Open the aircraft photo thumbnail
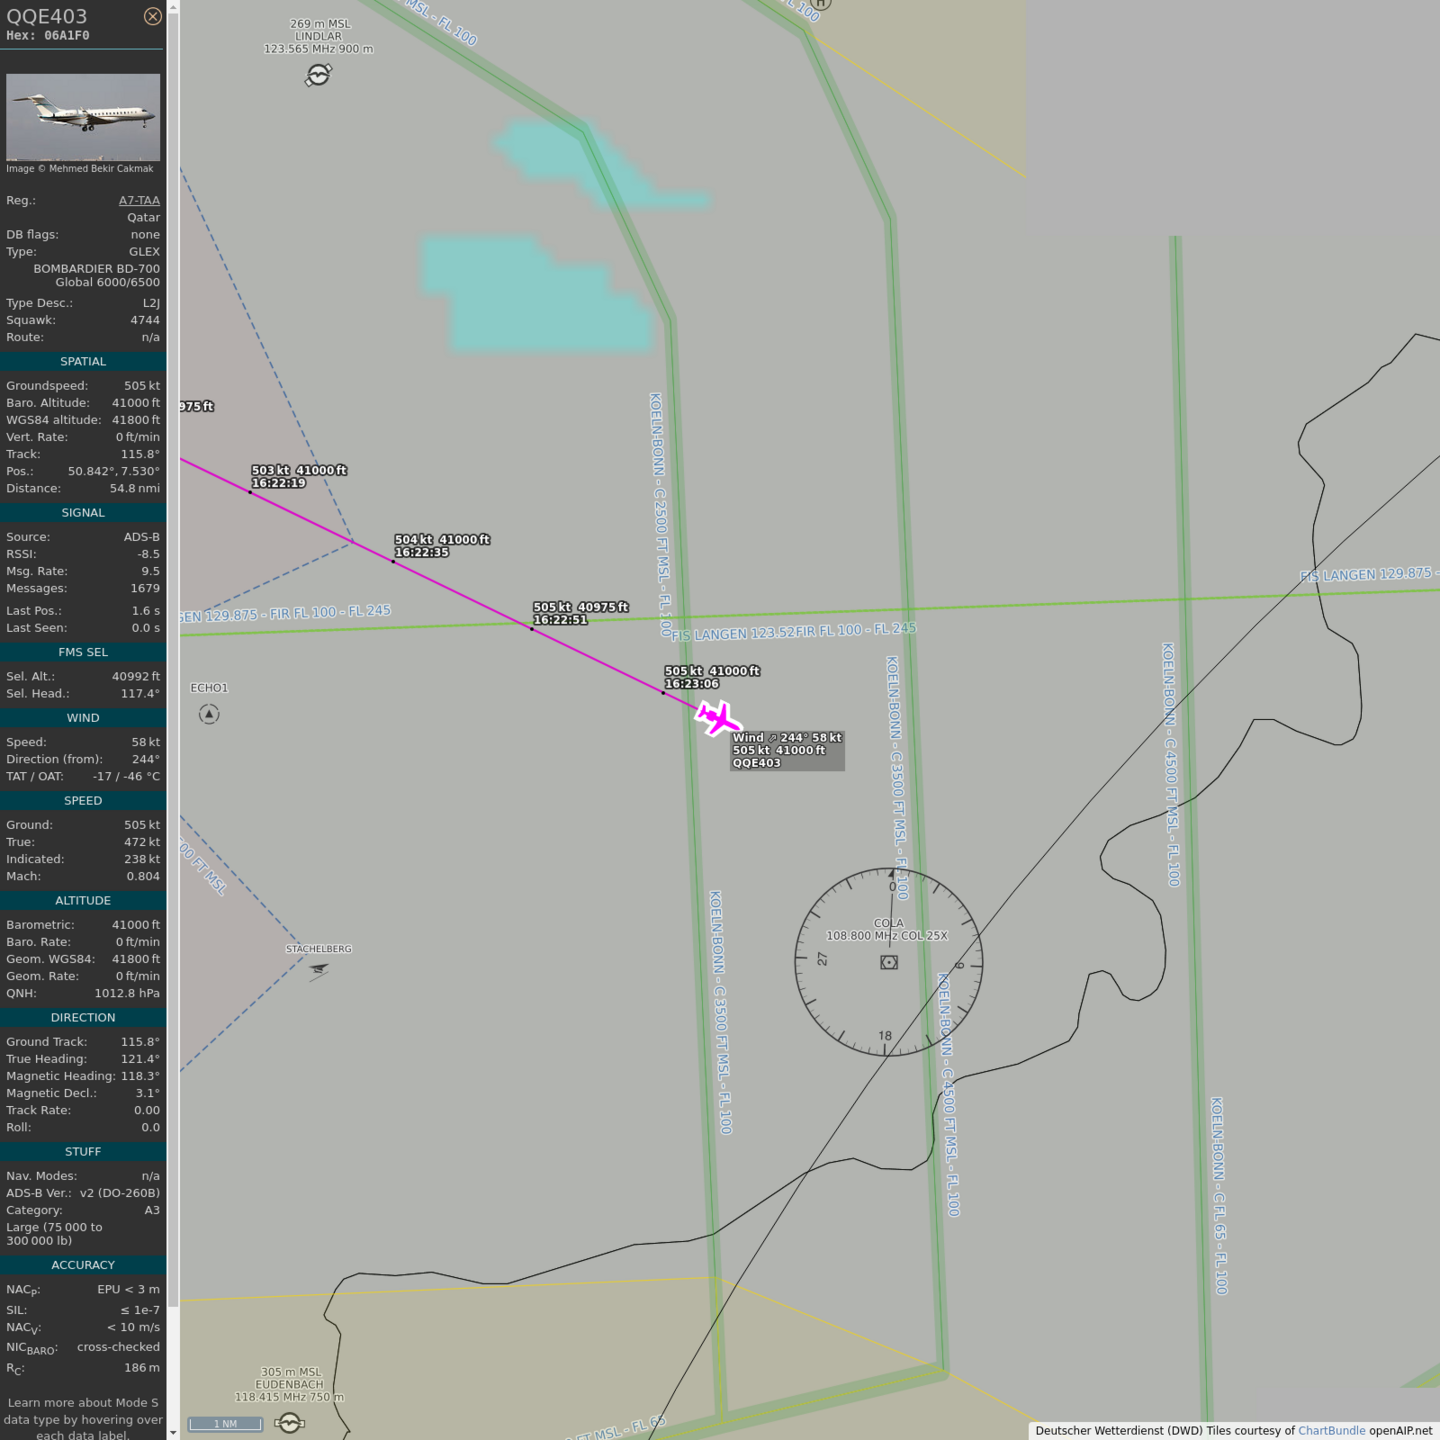Screen dimensions: 1440x1440 (x=83, y=117)
